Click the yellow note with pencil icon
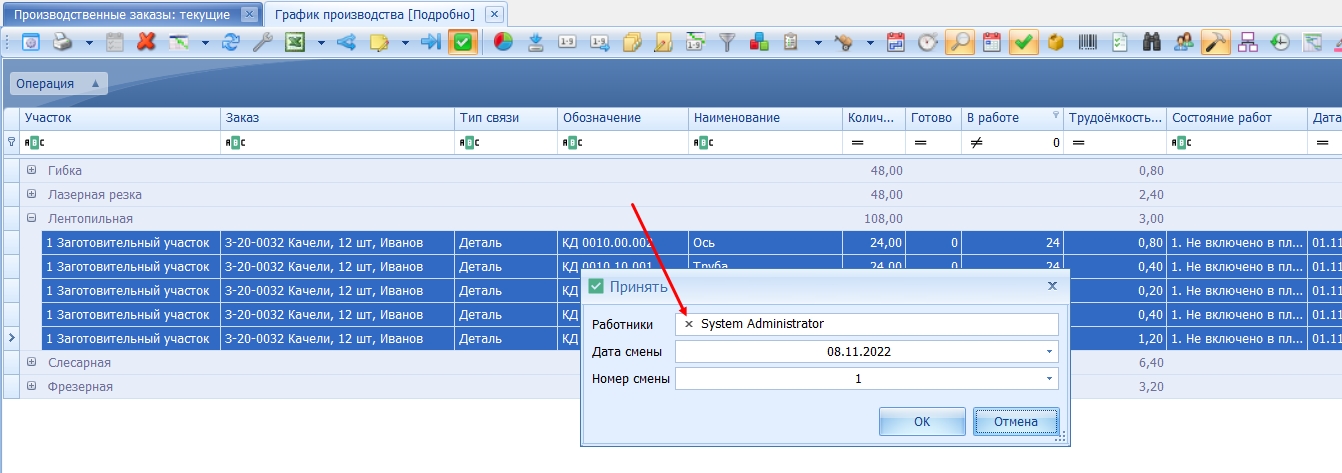The image size is (1342, 473). click(379, 43)
